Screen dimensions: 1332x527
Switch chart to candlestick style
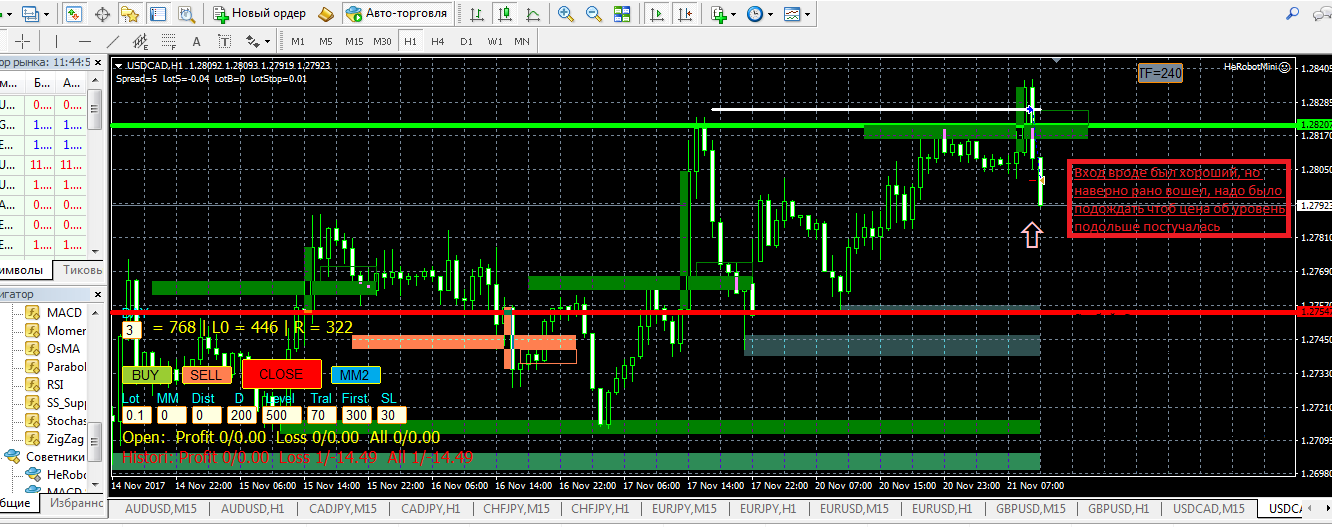click(507, 14)
